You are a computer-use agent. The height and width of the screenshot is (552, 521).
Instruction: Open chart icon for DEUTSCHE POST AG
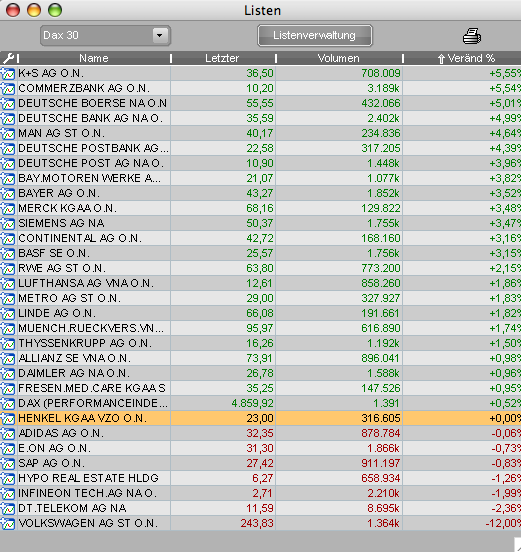(x=8, y=163)
